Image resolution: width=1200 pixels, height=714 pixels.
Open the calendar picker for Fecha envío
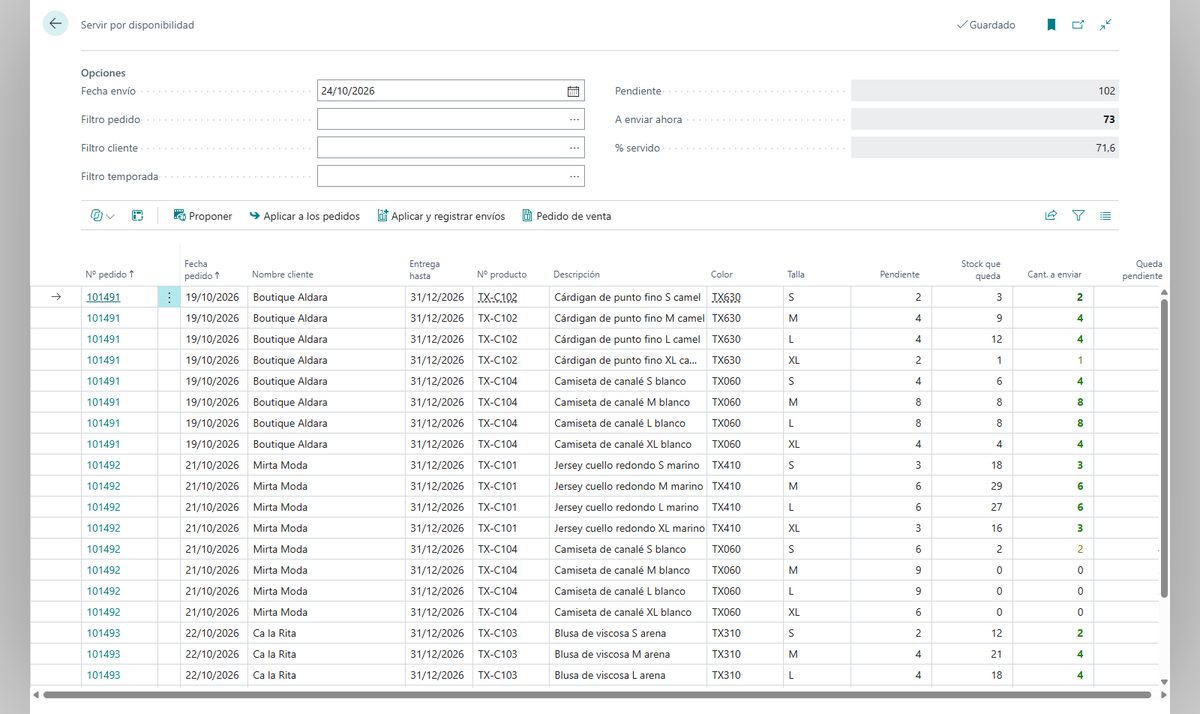573,91
